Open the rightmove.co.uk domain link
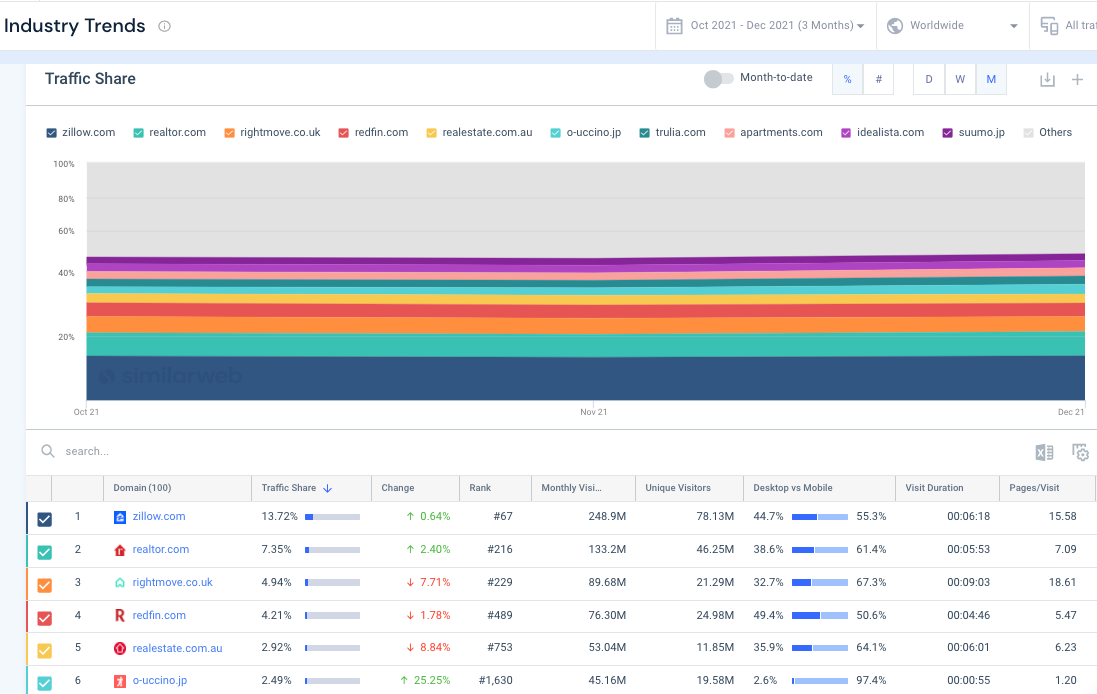 tap(173, 582)
